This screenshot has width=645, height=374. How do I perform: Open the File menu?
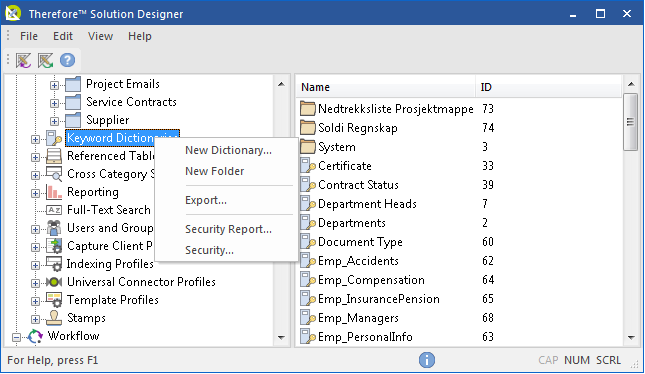(29, 36)
